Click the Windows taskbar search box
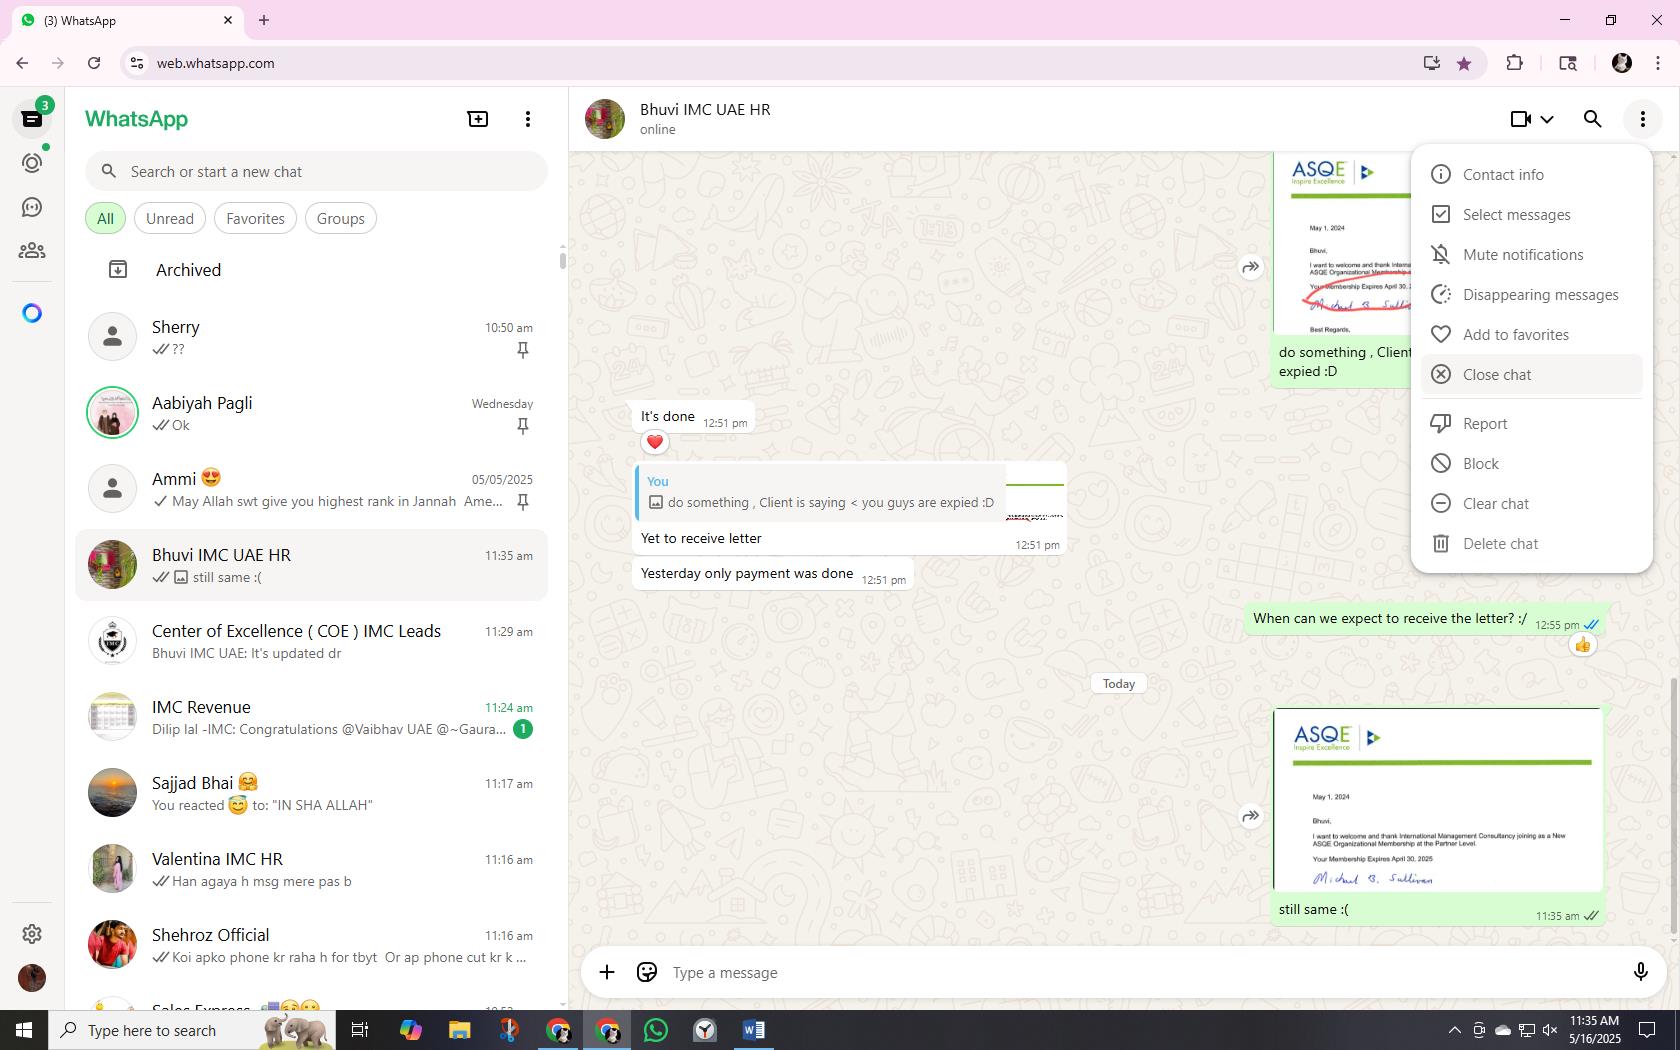This screenshot has height=1050, width=1680. (x=192, y=1030)
